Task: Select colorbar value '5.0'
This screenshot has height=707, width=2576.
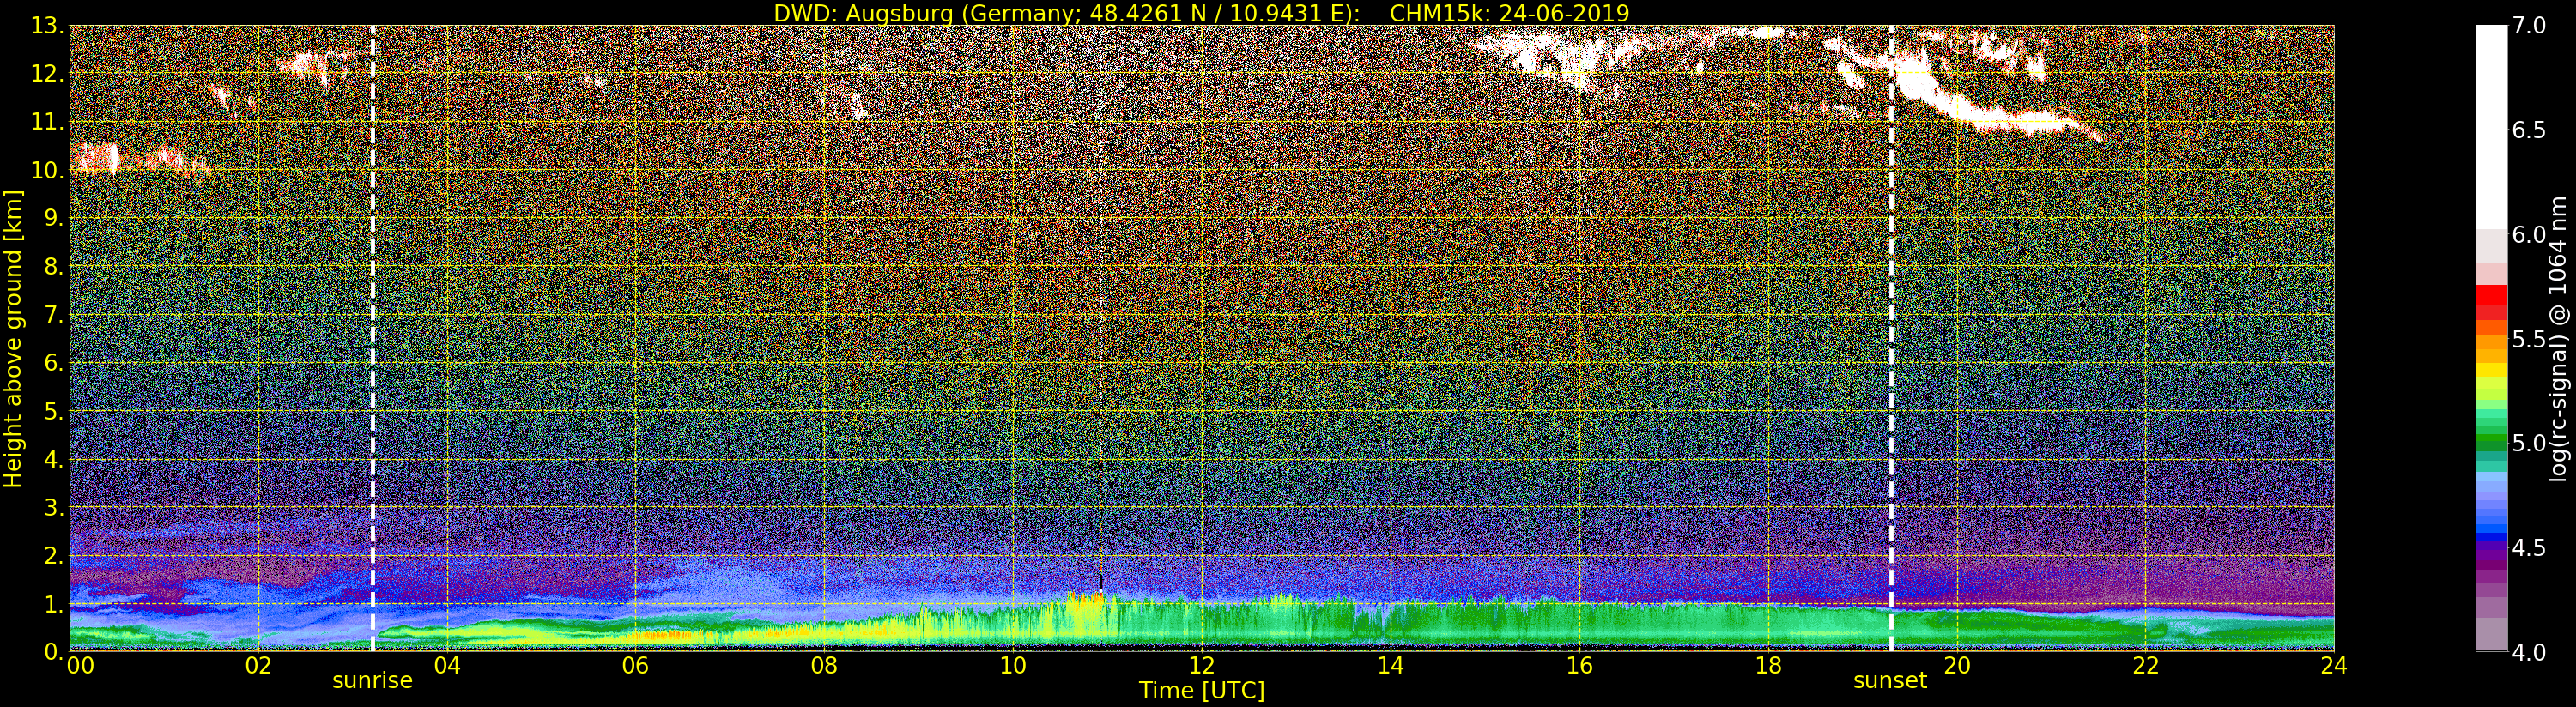Action: (x=2529, y=443)
